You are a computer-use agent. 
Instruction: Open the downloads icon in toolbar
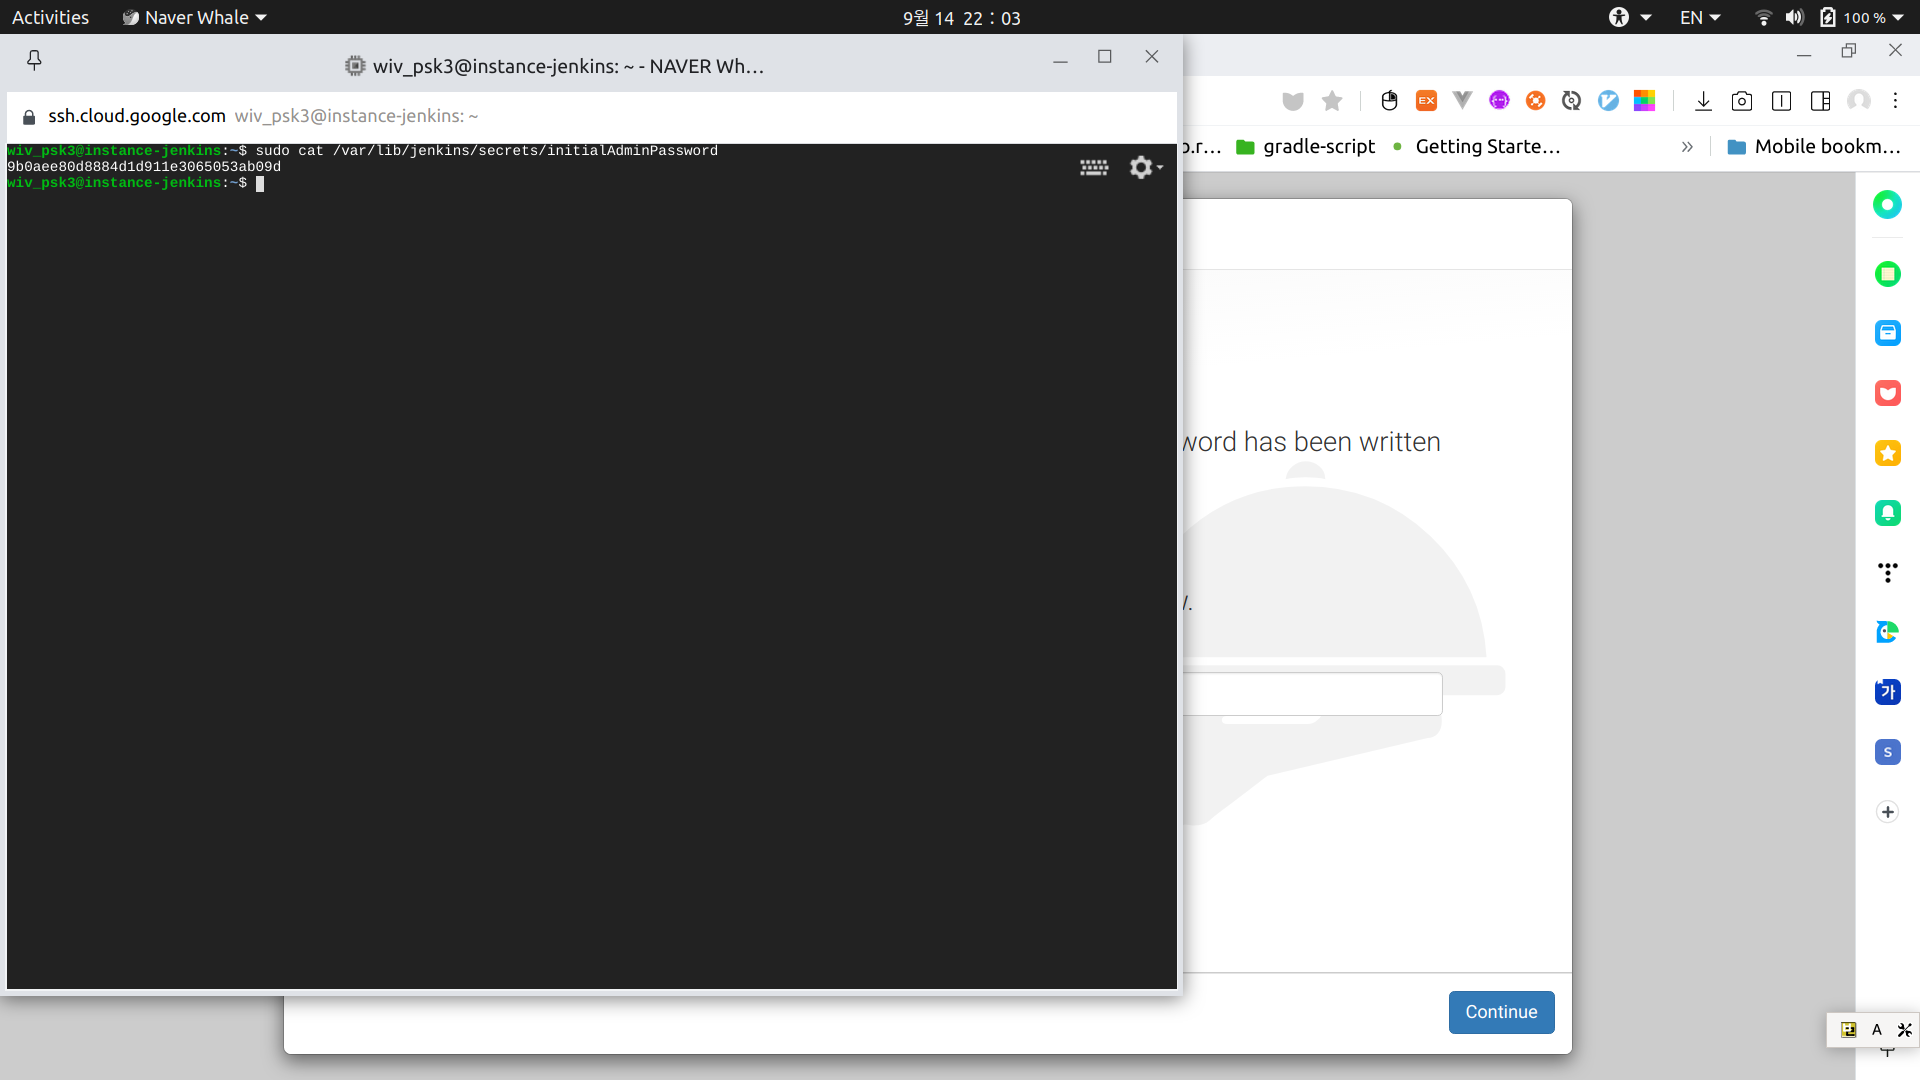(x=1703, y=101)
